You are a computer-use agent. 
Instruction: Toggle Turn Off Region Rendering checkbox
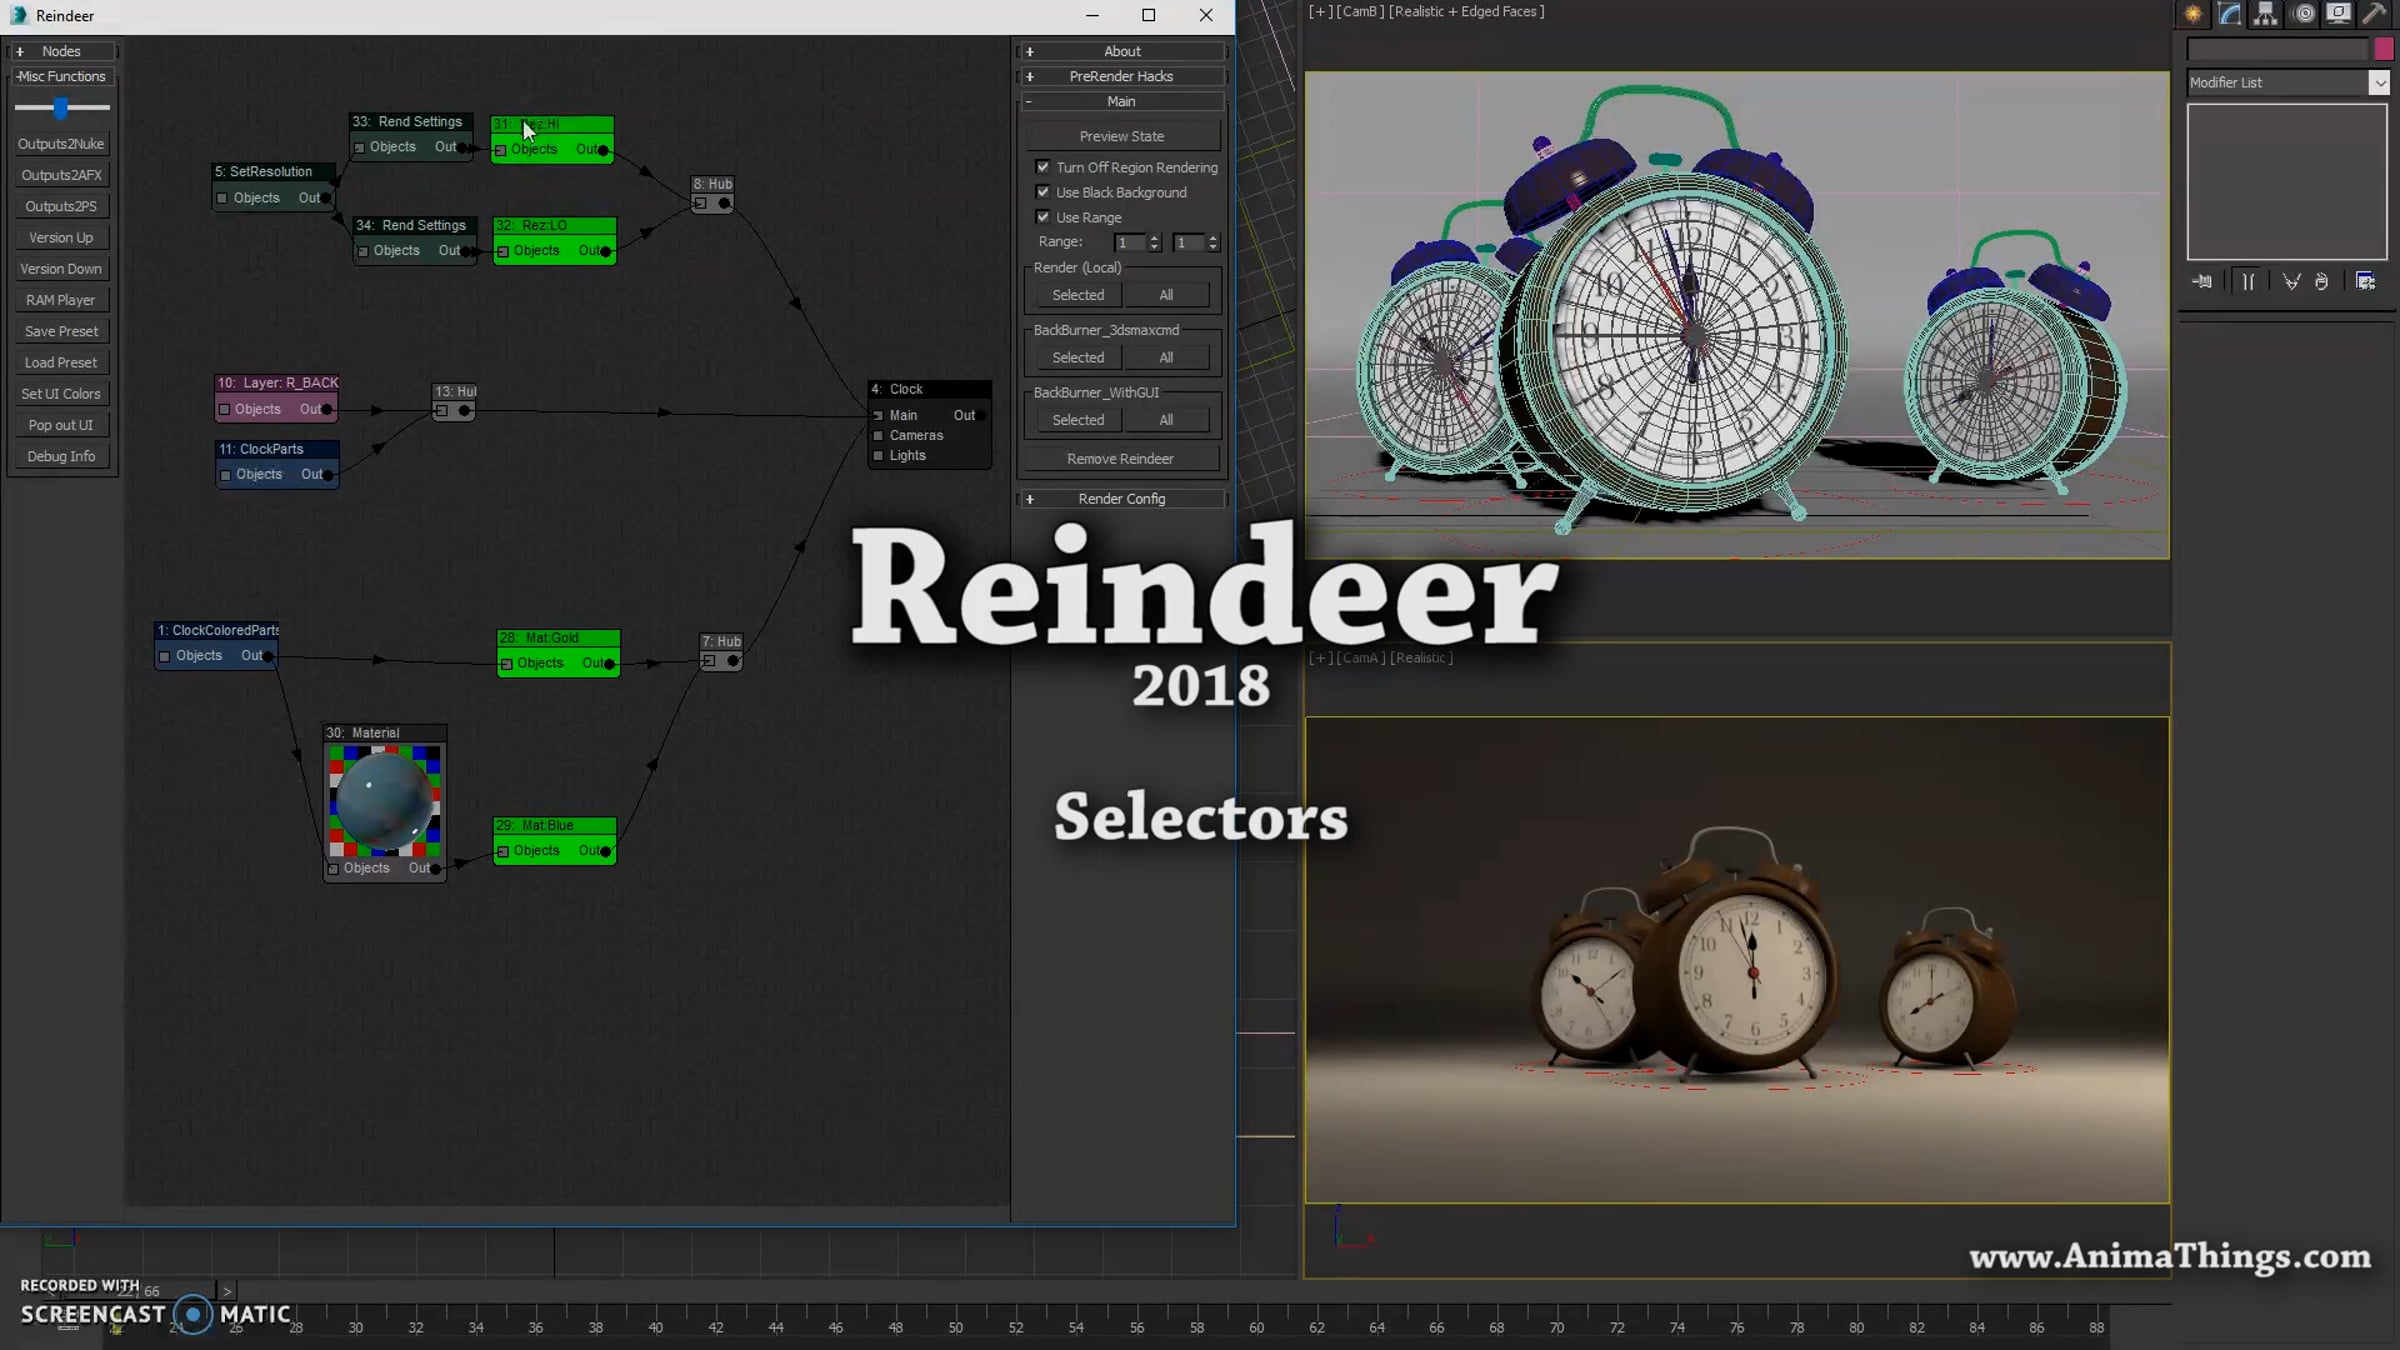pyautogui.click(x=1043, y=167)
